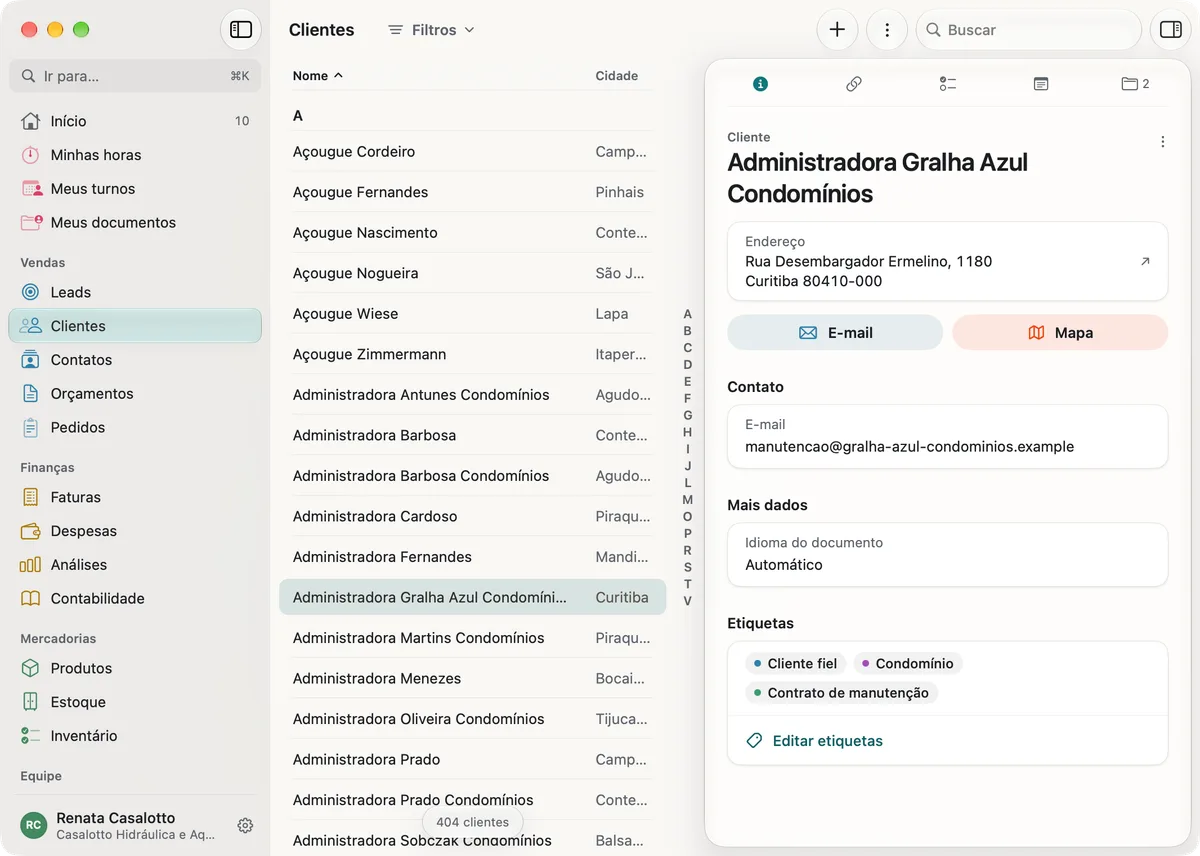Open the folder tab showing 2 files
This screenshot has width=1200, height=856.
(x=1135, y=84)
